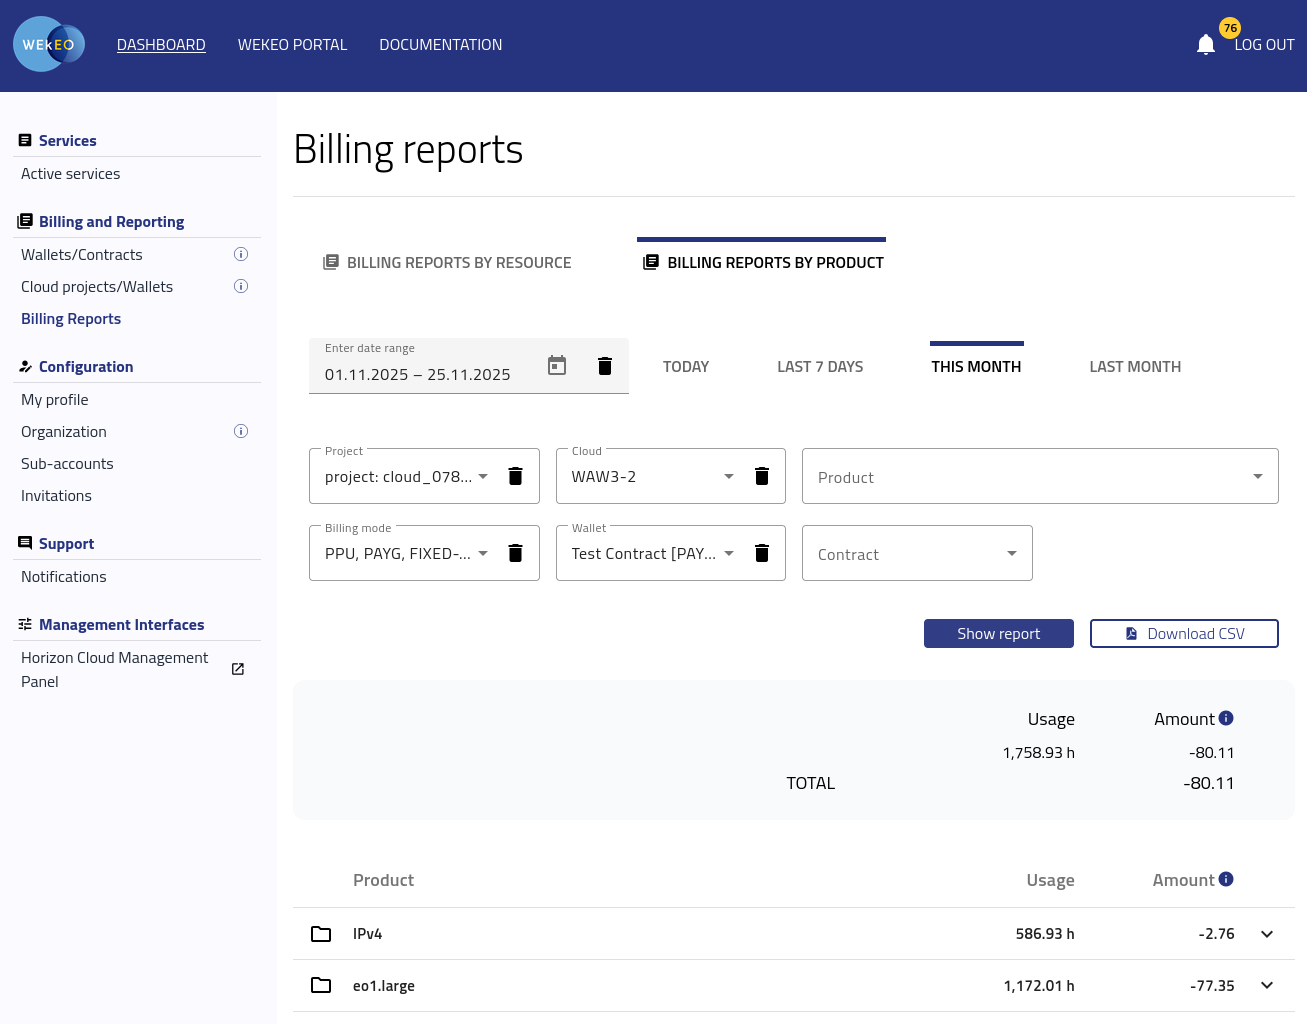Open the notifications bell icon
This screenshot has height=1024, width=1307.
(x=1205, y=45)
